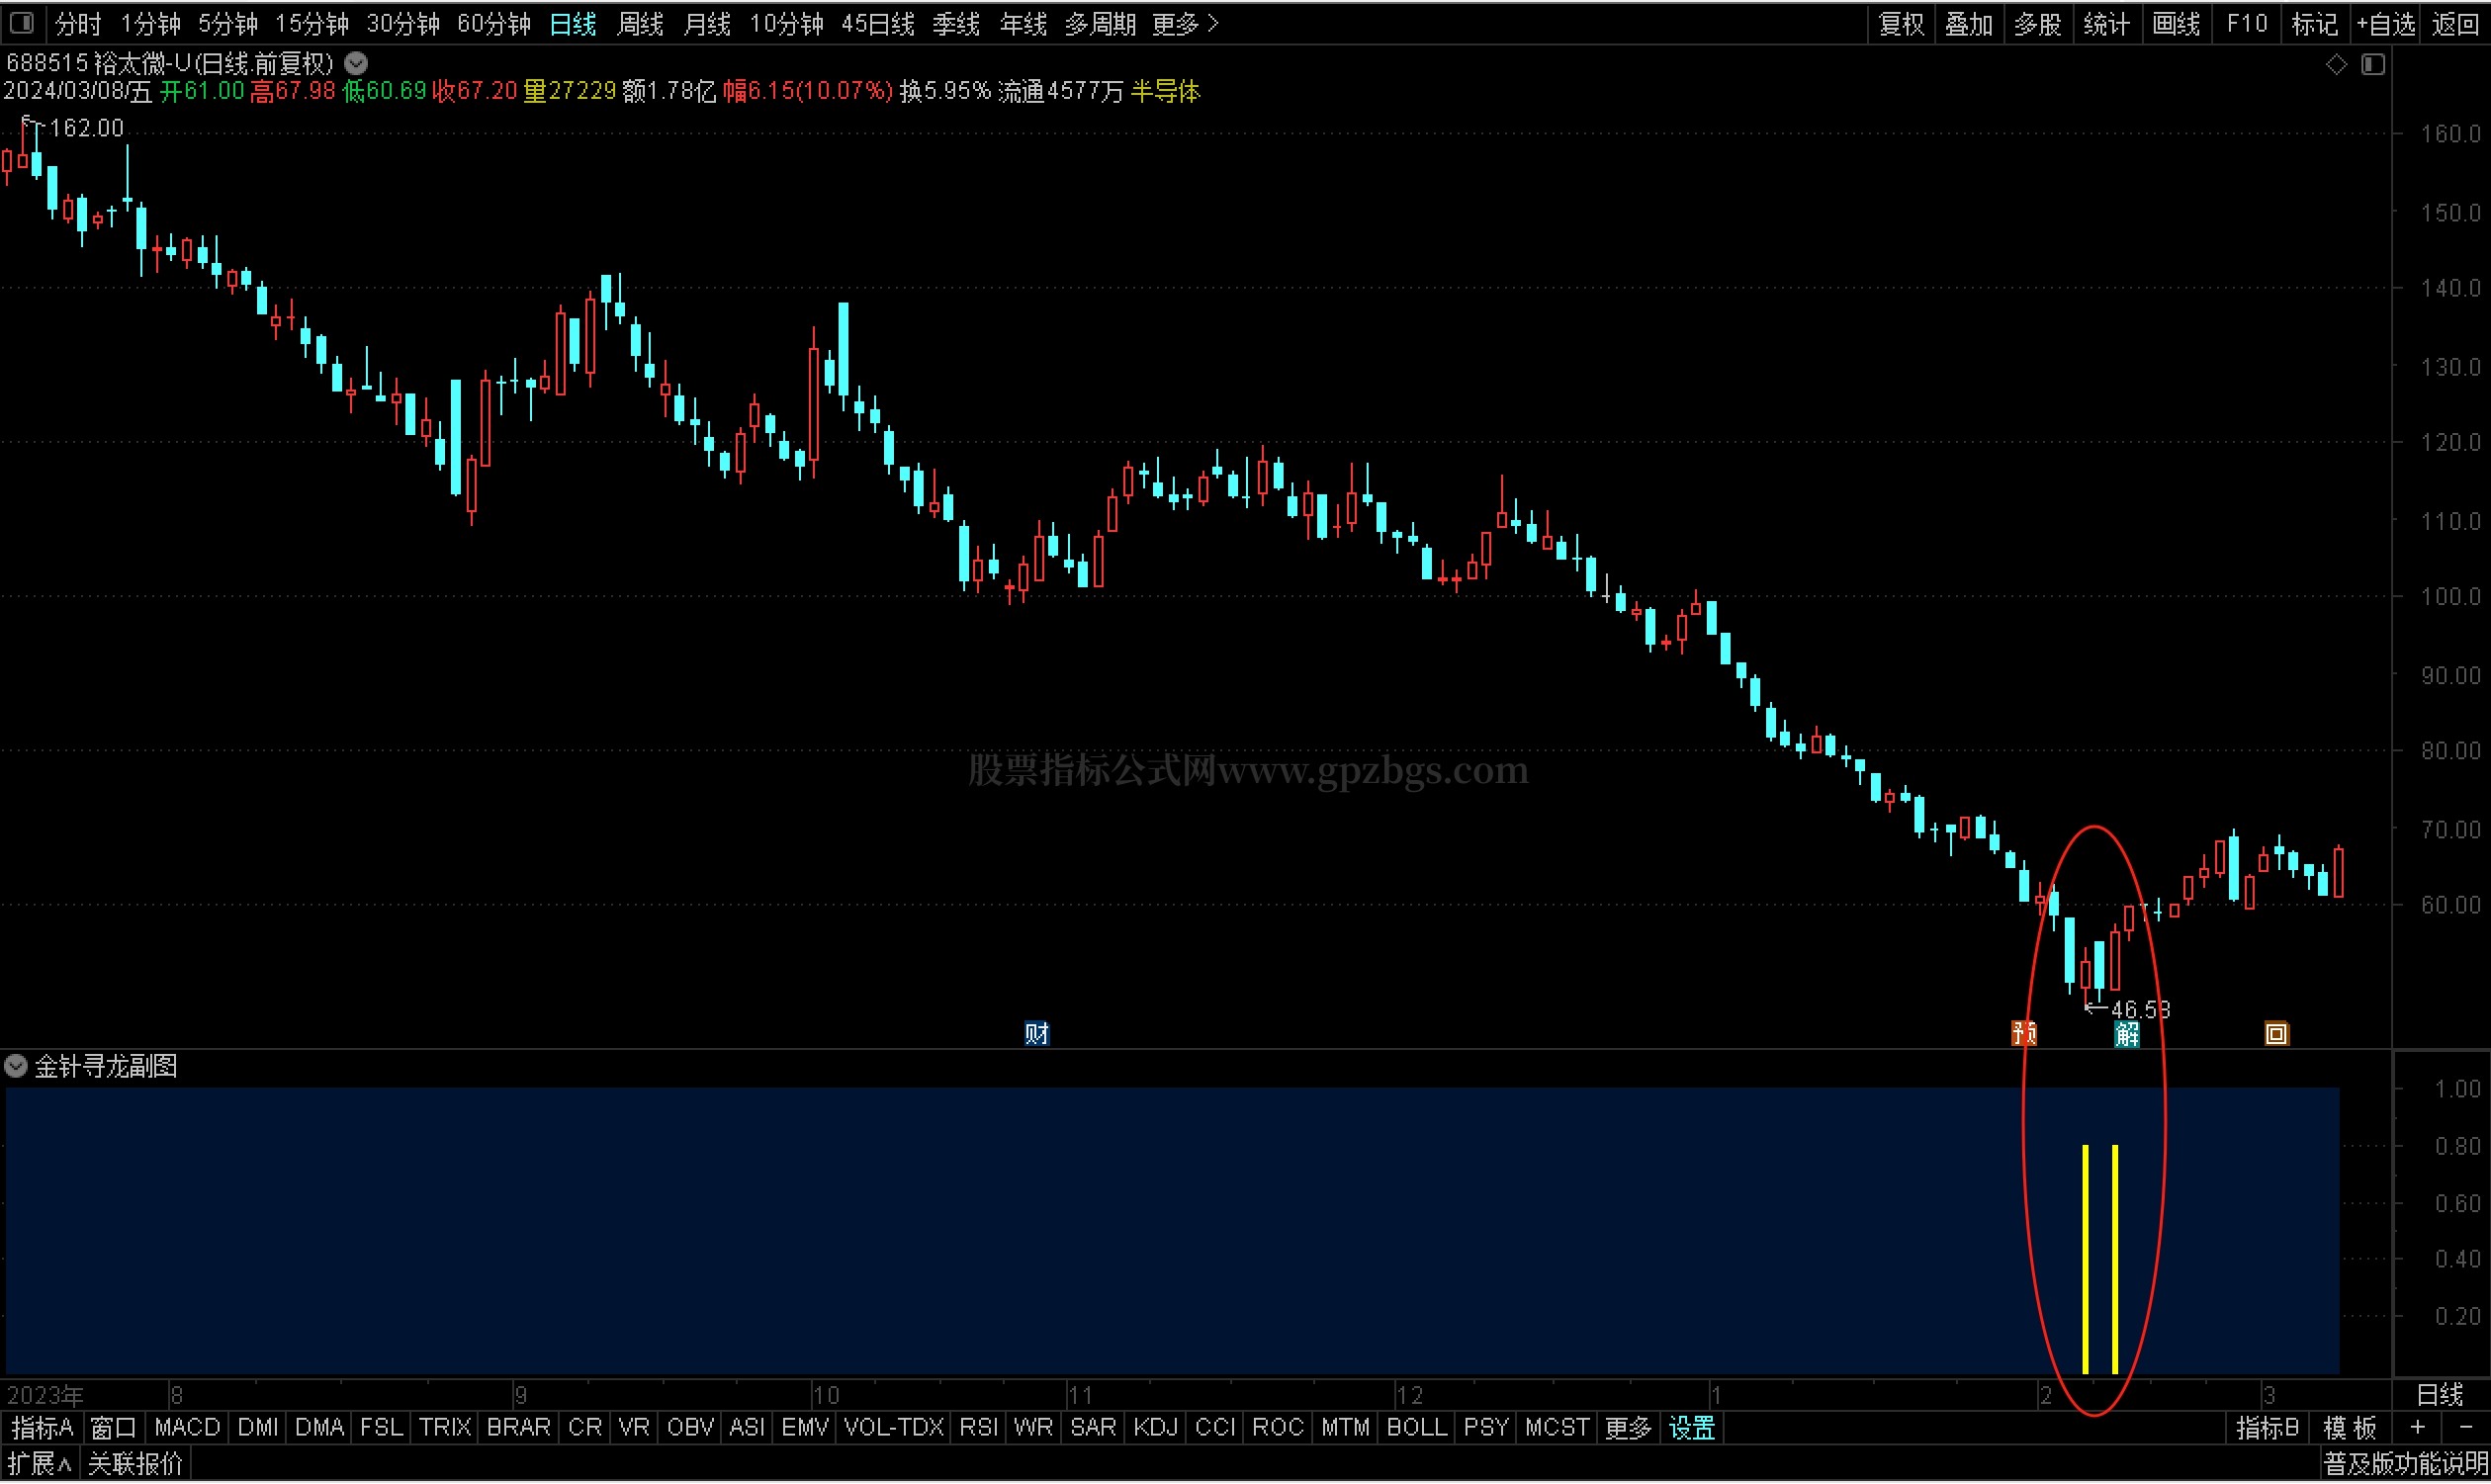Viewport: 2491px width, 1484px height.
Task: Click the 财 financial report marker
Action: coord(1036,1033)
